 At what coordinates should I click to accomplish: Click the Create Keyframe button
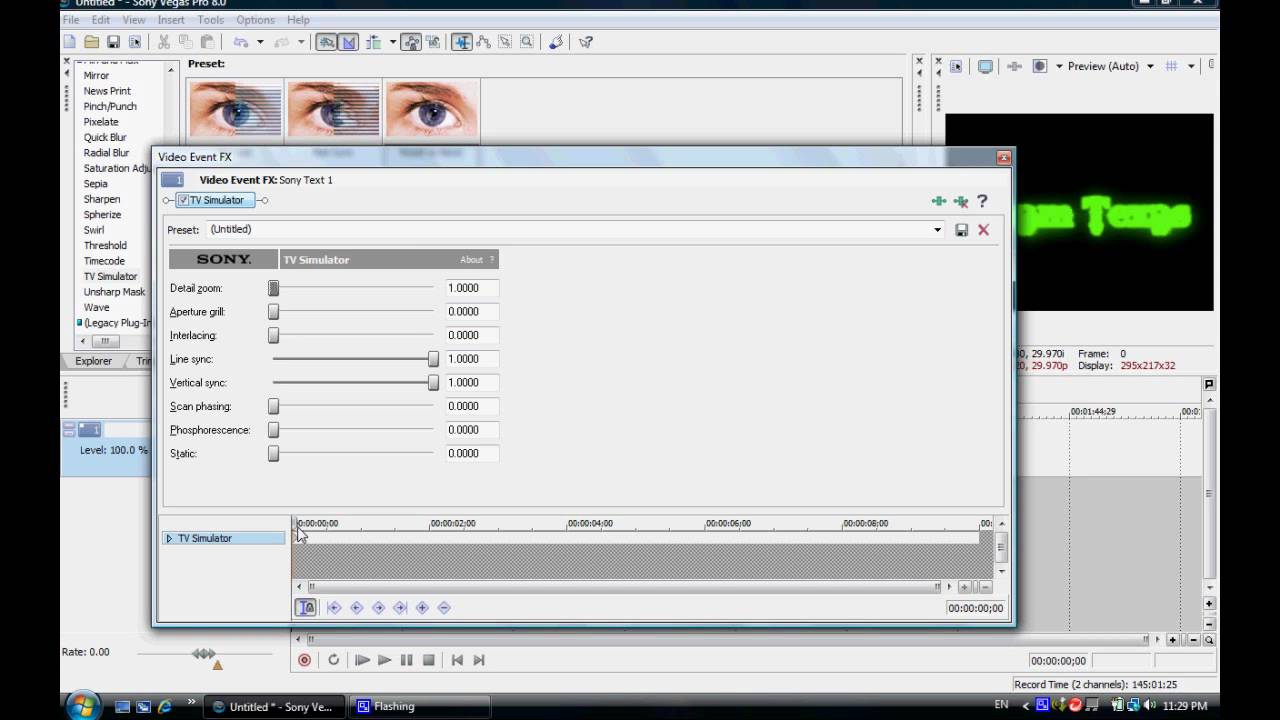422,607
